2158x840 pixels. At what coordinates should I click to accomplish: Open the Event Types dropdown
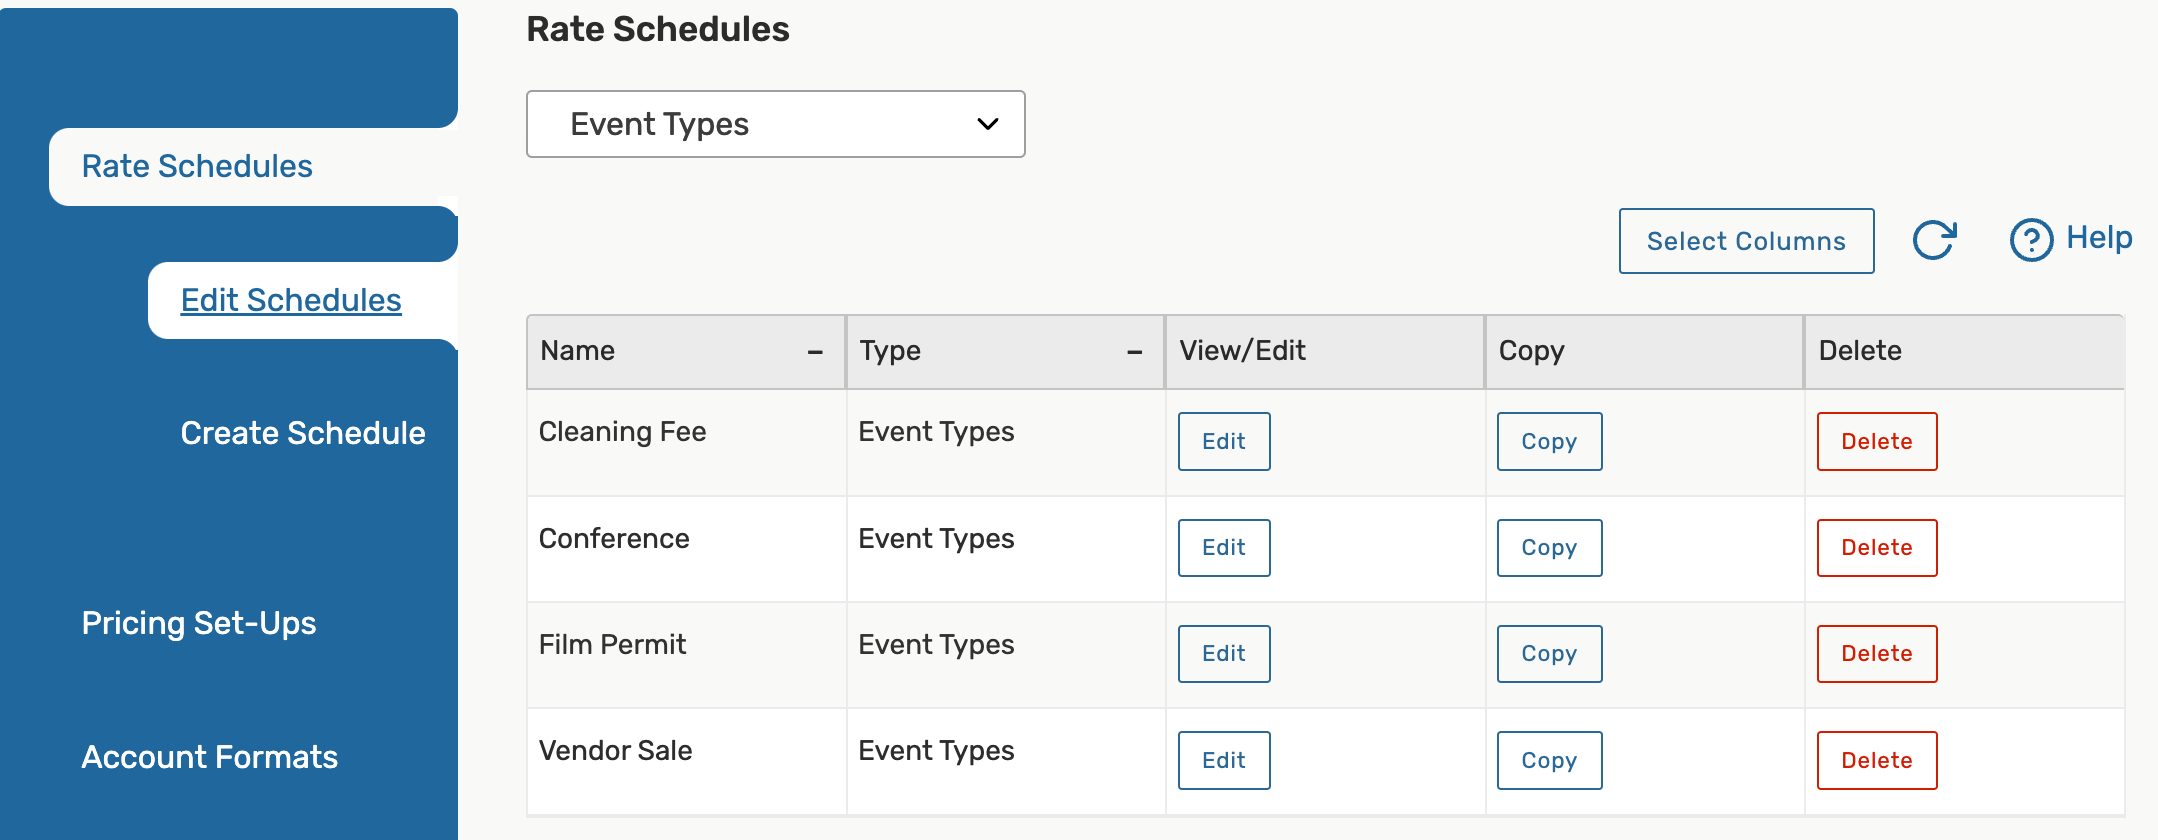pos(775,124)
